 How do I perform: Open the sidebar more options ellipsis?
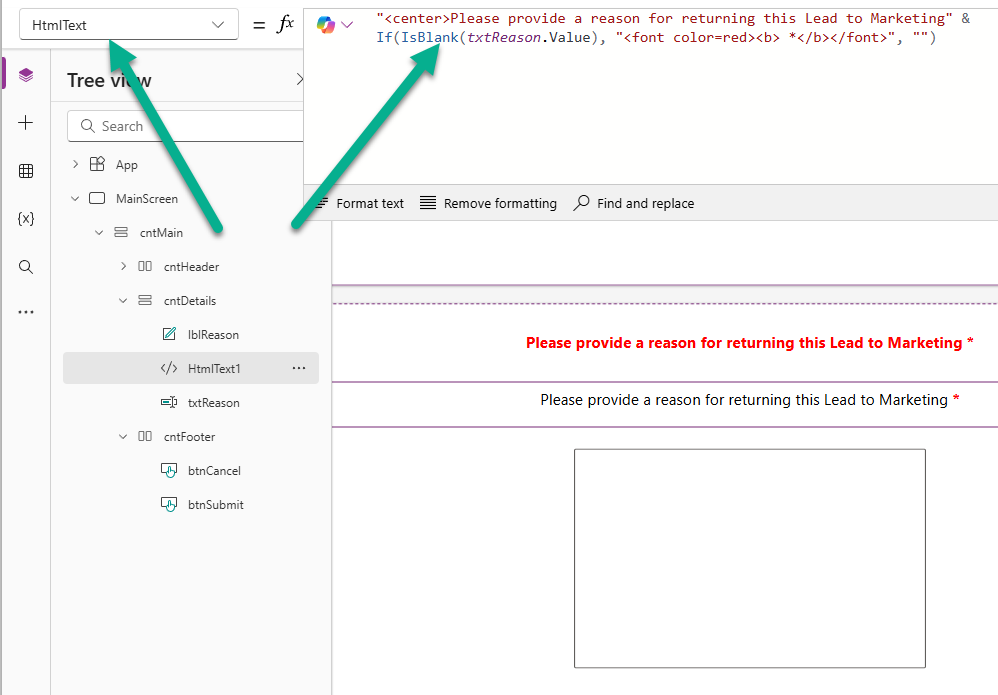[x=26, y=312]
